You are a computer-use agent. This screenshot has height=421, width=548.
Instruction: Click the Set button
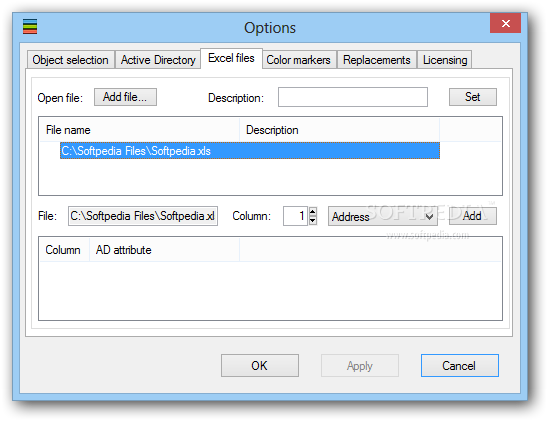click(473, 97)
